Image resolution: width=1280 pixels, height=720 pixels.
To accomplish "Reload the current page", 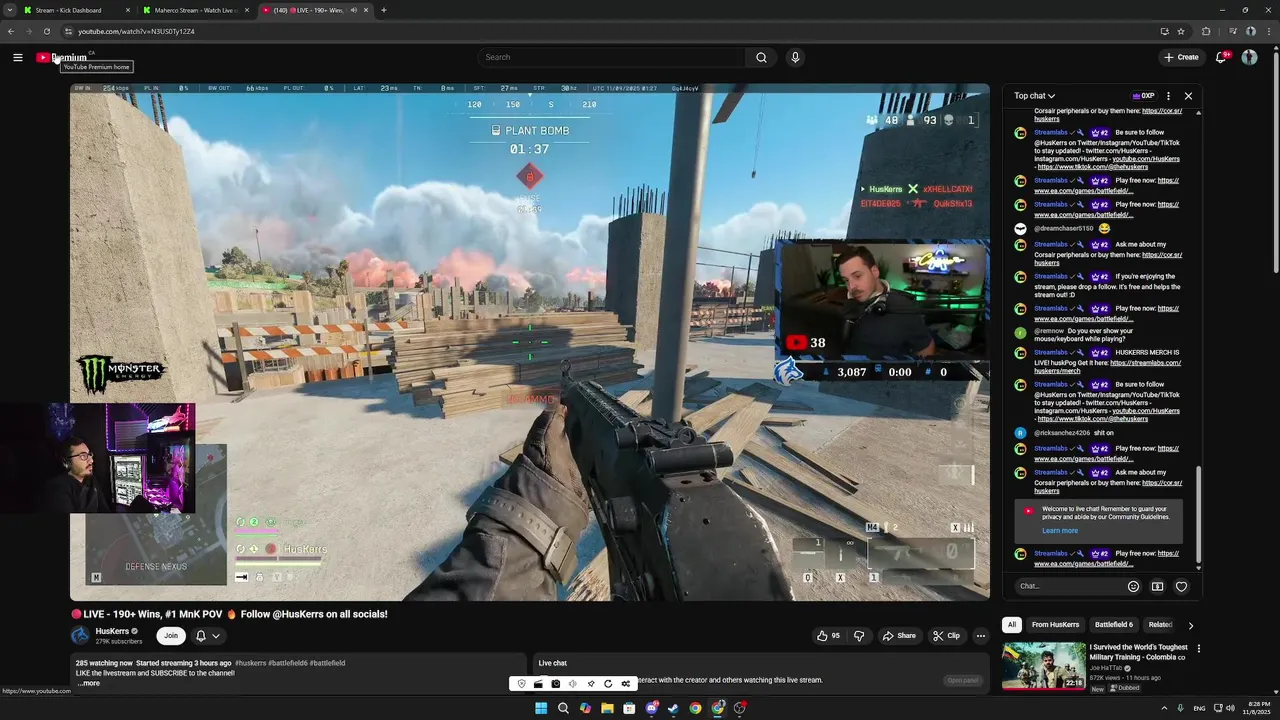I will tap(46, 31).
